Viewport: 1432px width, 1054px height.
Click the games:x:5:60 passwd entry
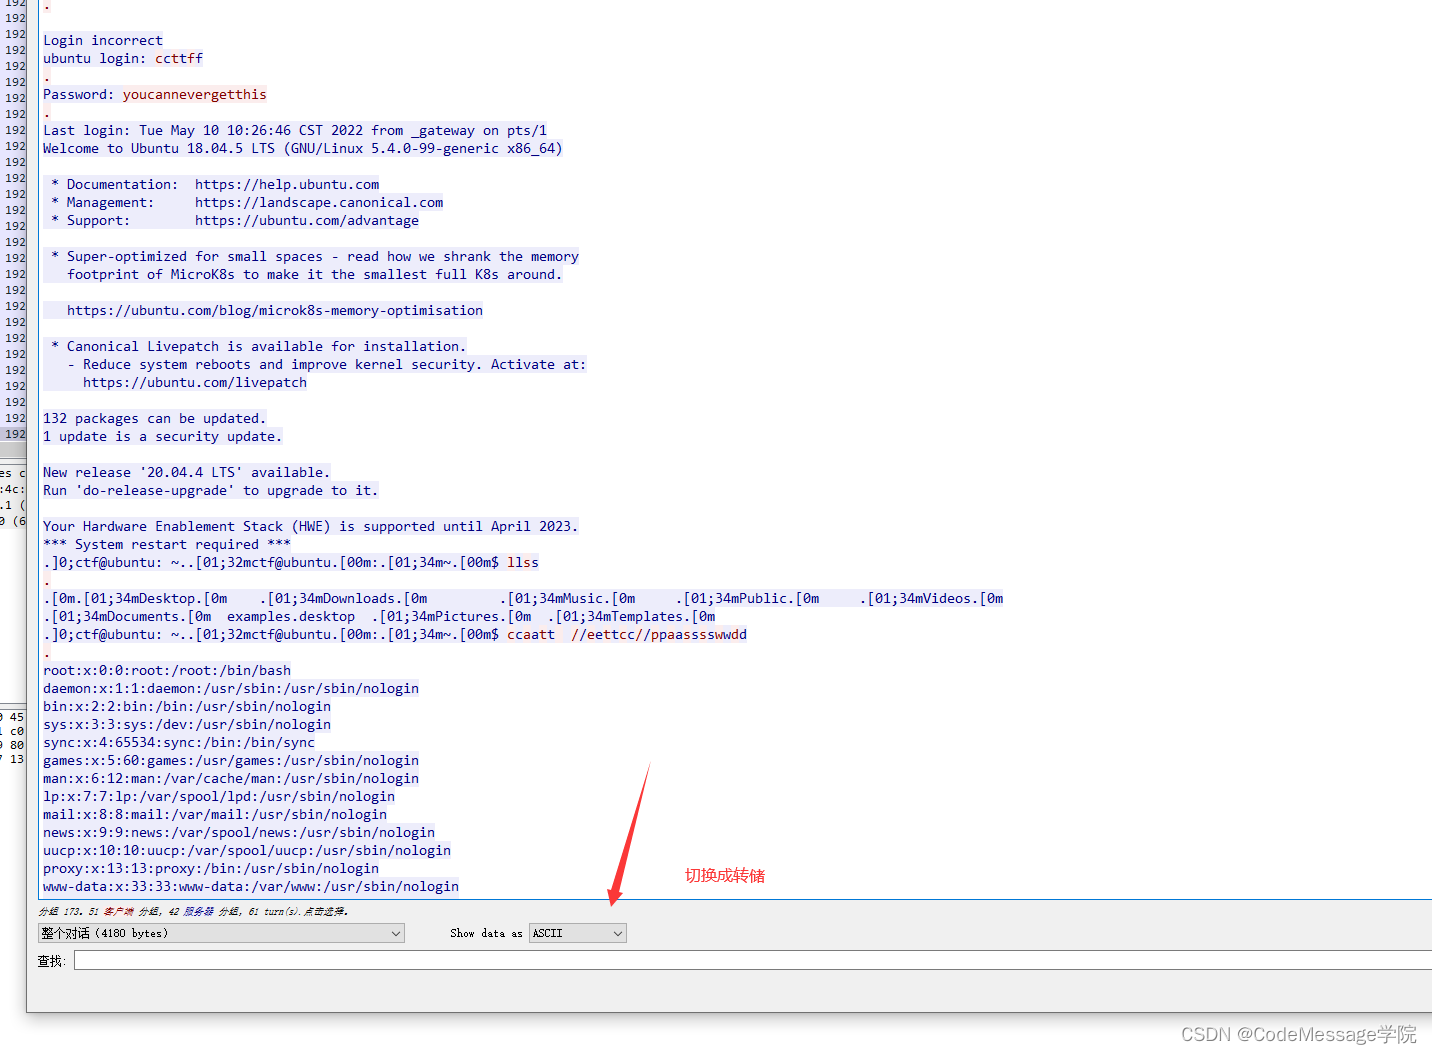point(231,760)
